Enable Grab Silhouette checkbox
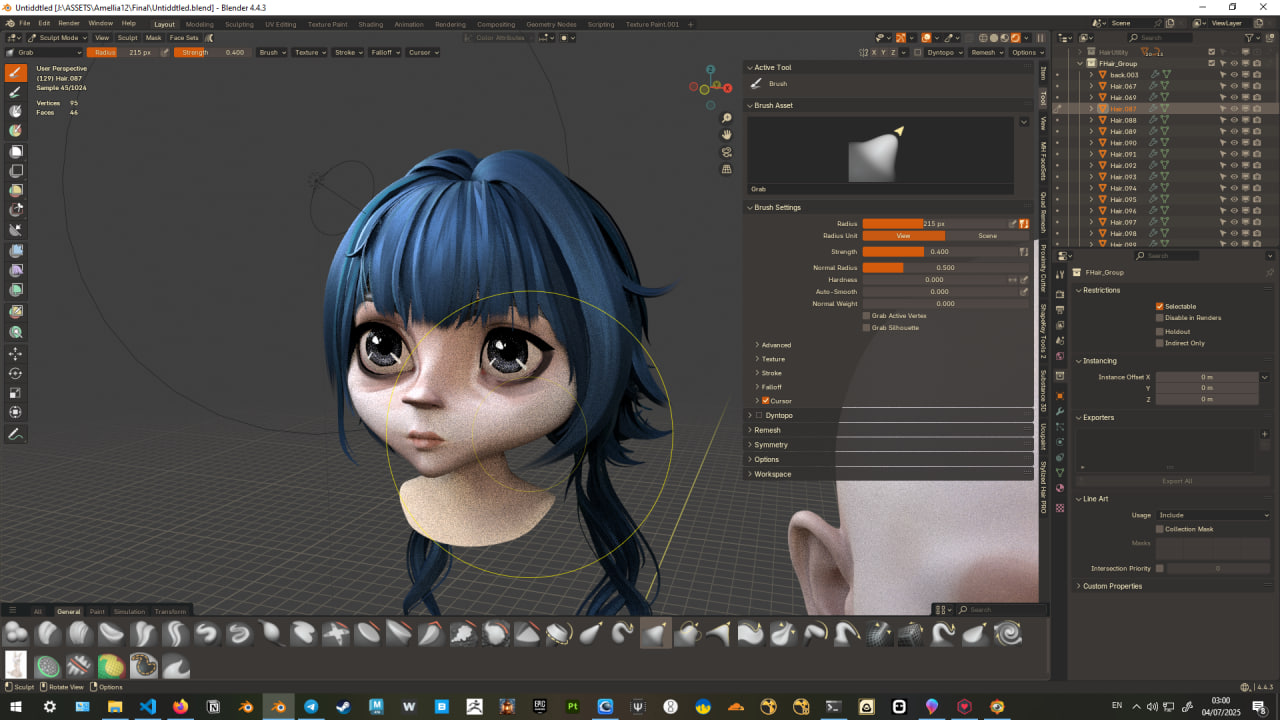Viewport: 1280px width, 720px height. pyautogui.click(x=866, y=328)
